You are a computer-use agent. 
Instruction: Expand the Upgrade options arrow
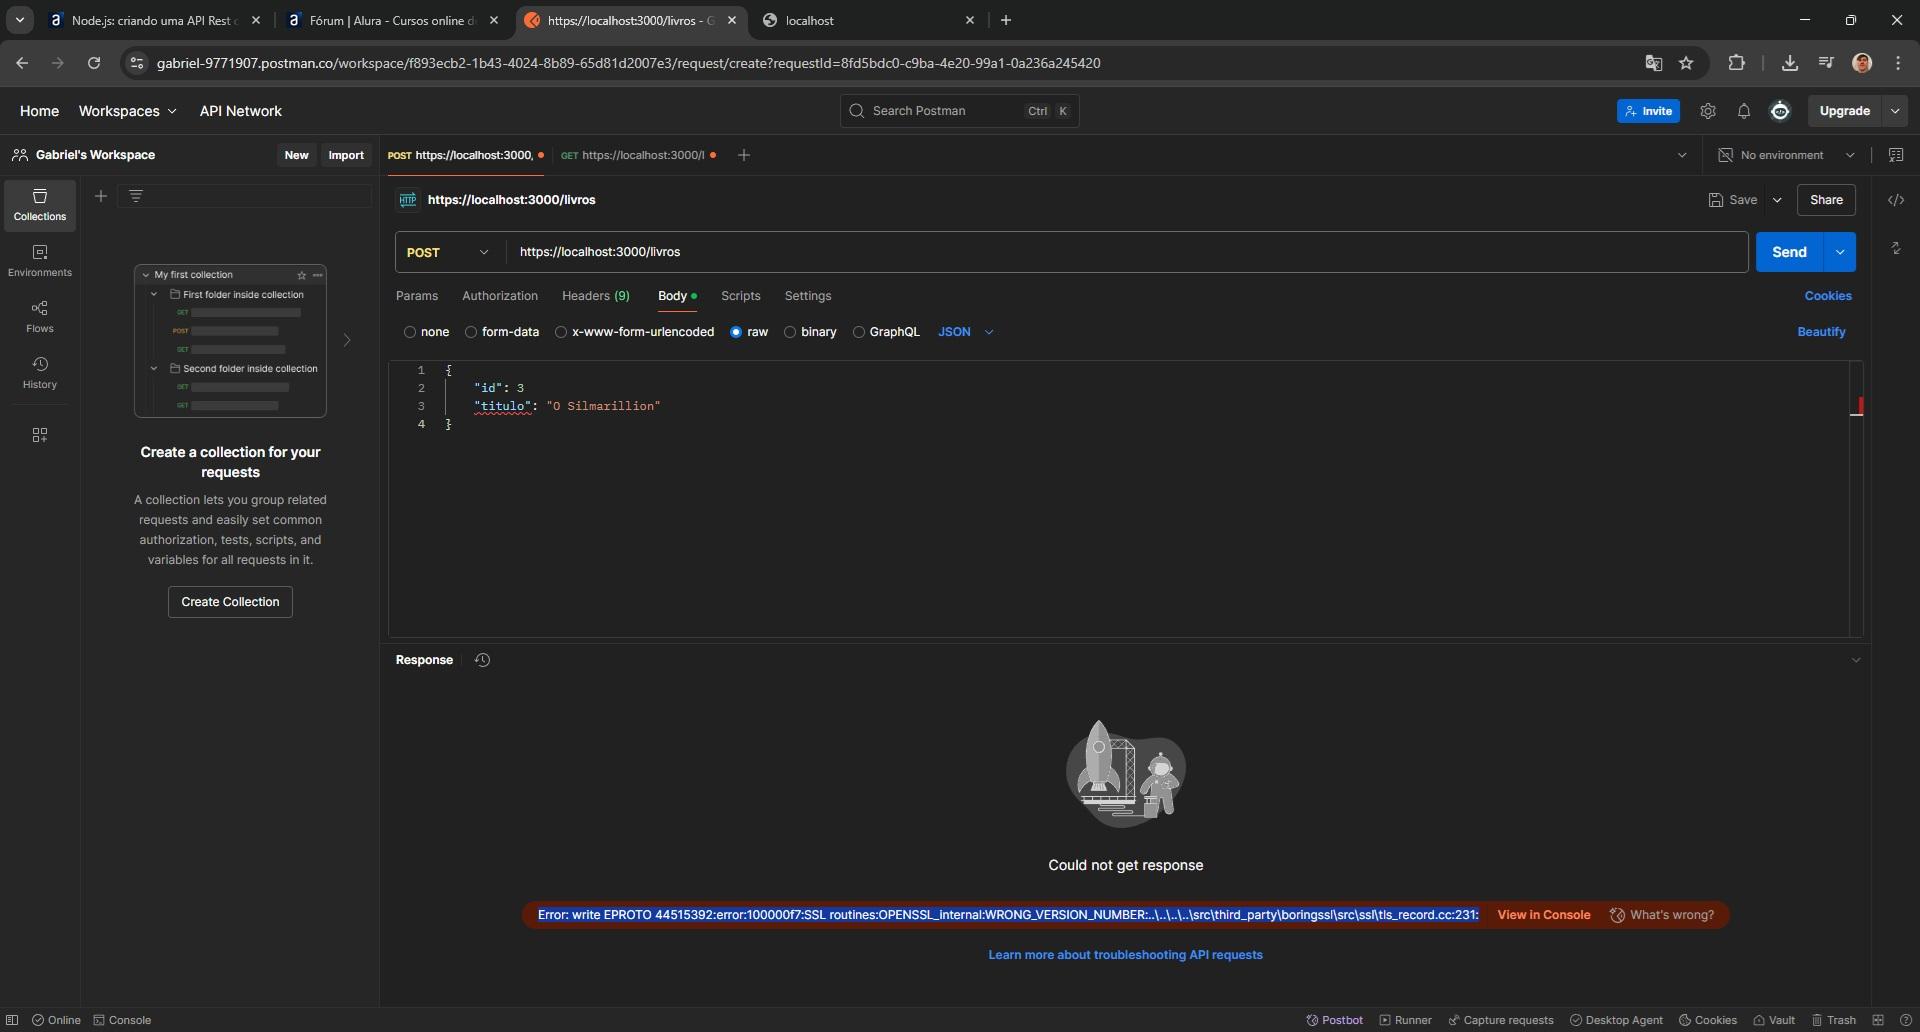click(1895, 111)
